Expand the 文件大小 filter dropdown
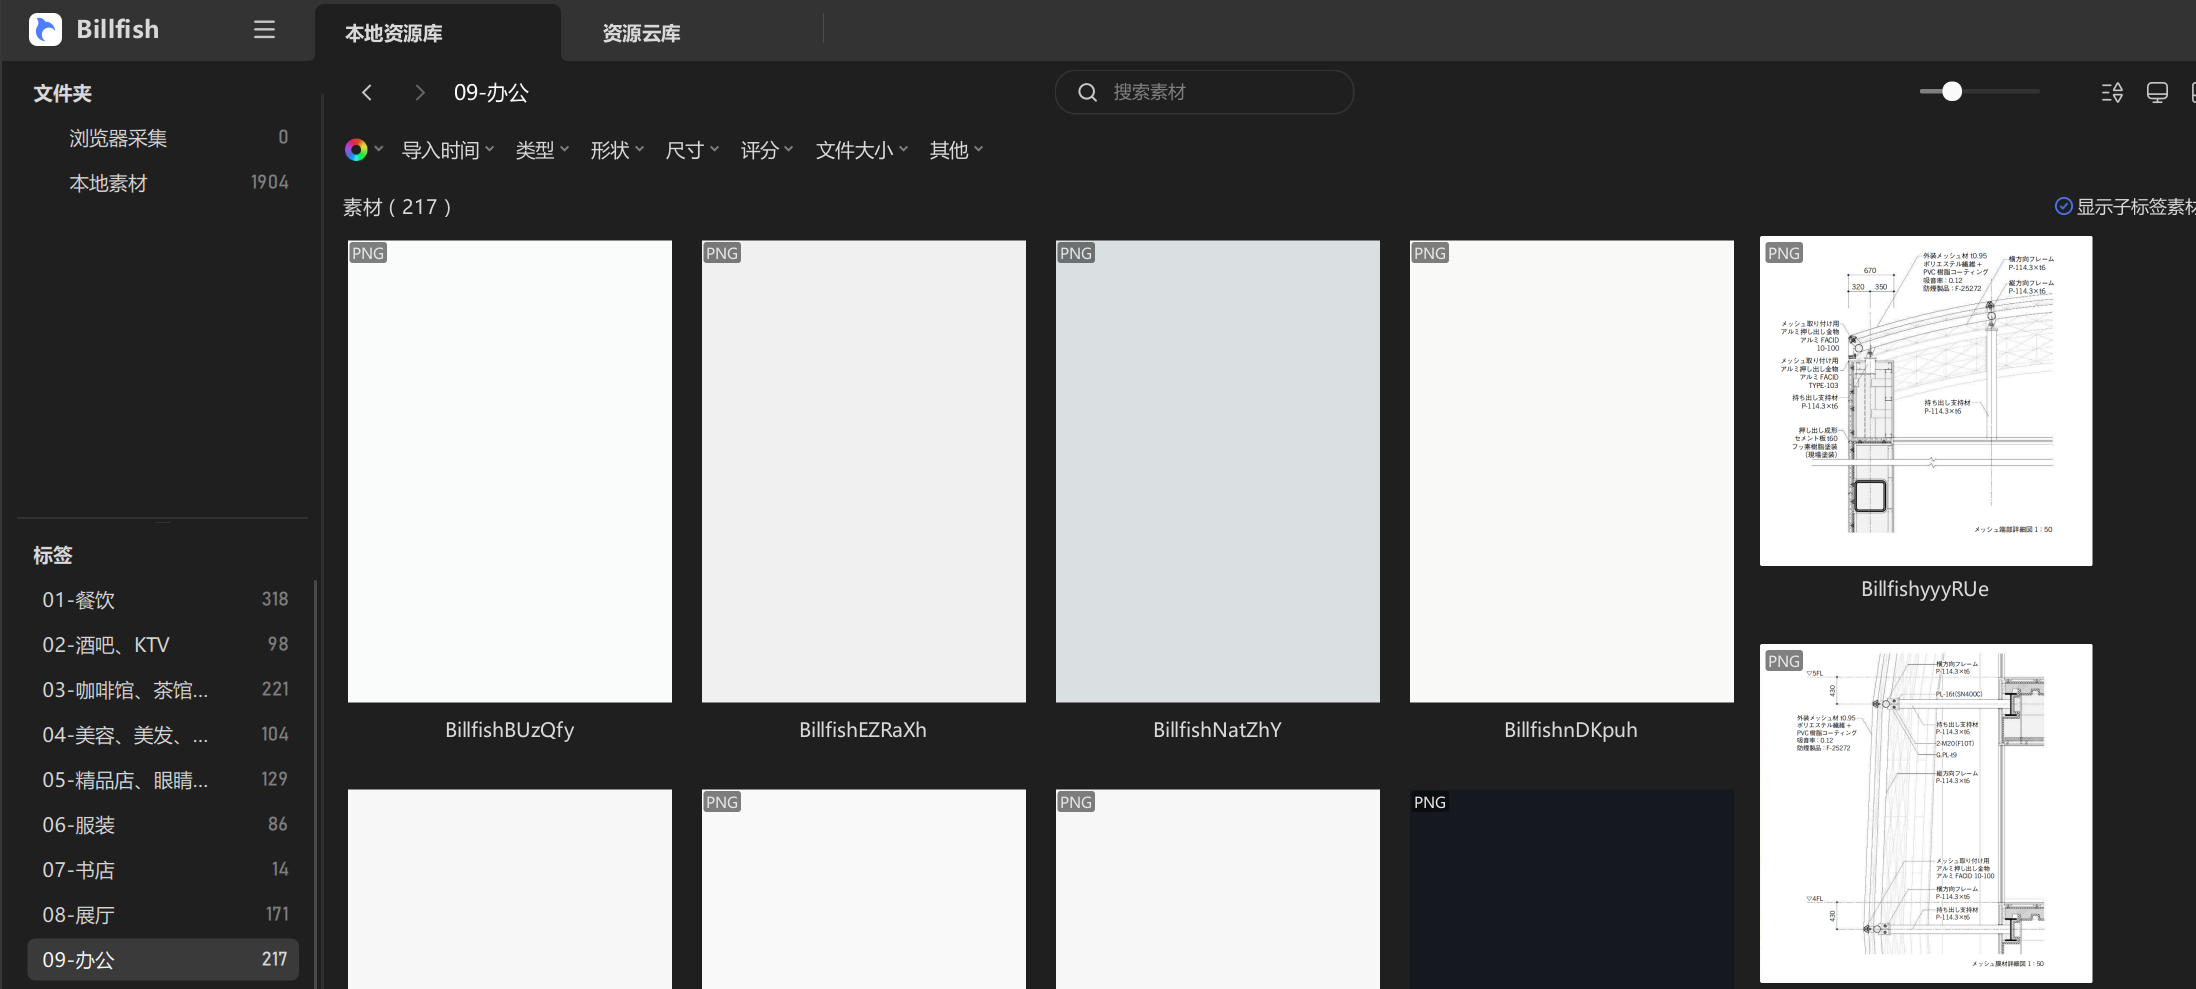The height and width of the screenshot is (989, 2196). coord(861,150)
